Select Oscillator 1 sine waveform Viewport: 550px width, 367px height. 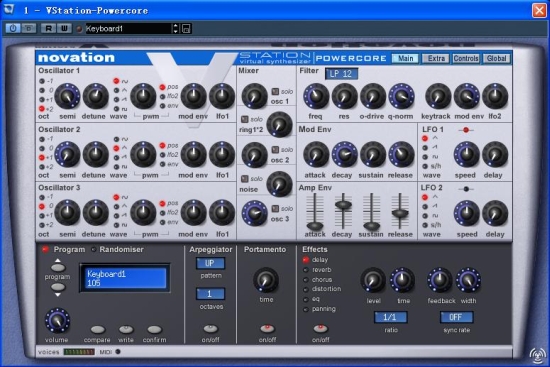(x=116, y=81)
